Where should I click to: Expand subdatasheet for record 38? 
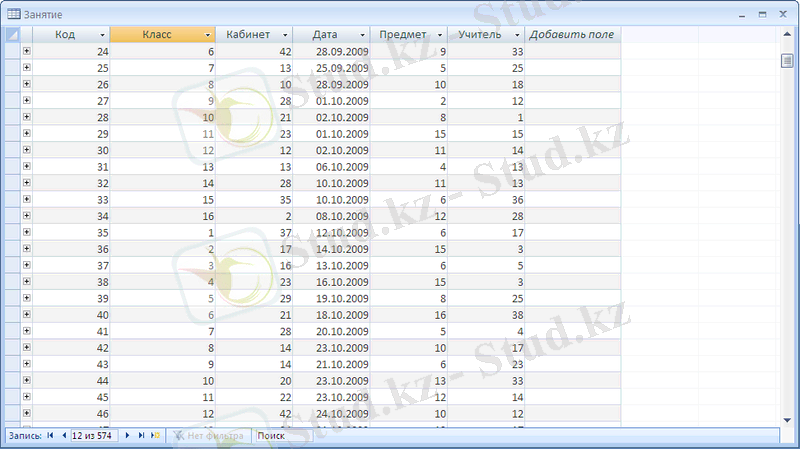click(27, 281)
